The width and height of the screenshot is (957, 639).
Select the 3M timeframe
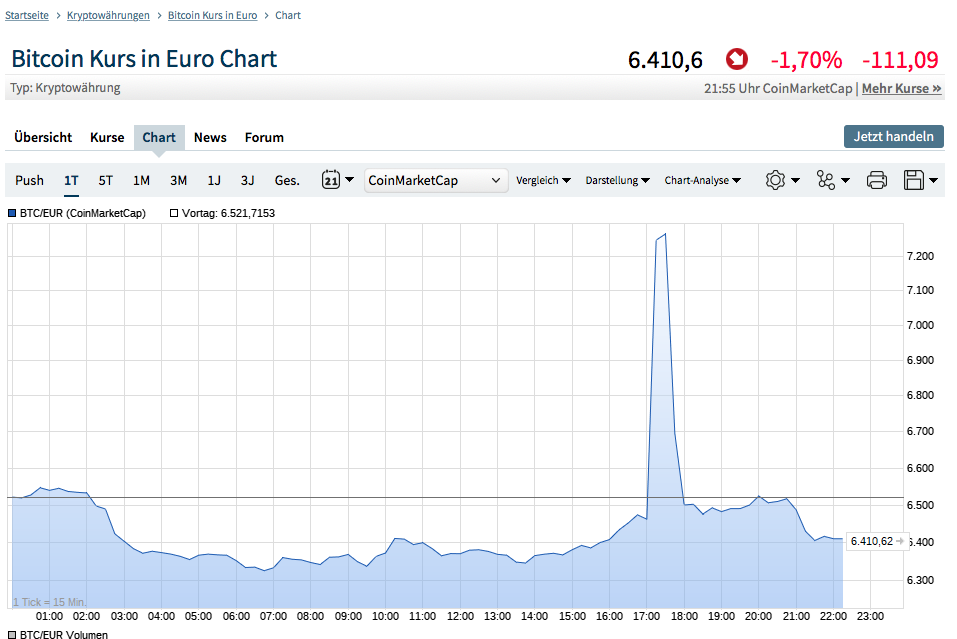coord(178,181)
